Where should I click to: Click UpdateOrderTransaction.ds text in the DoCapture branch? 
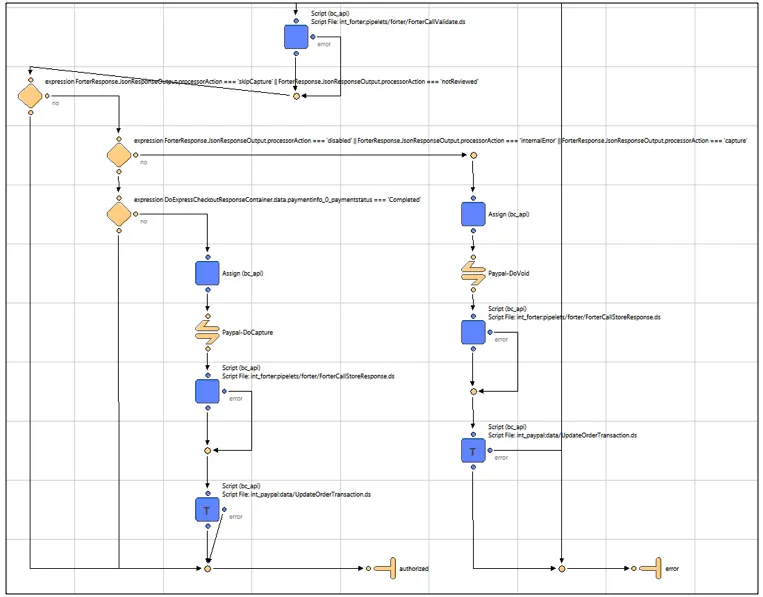[x=296, y=494]
